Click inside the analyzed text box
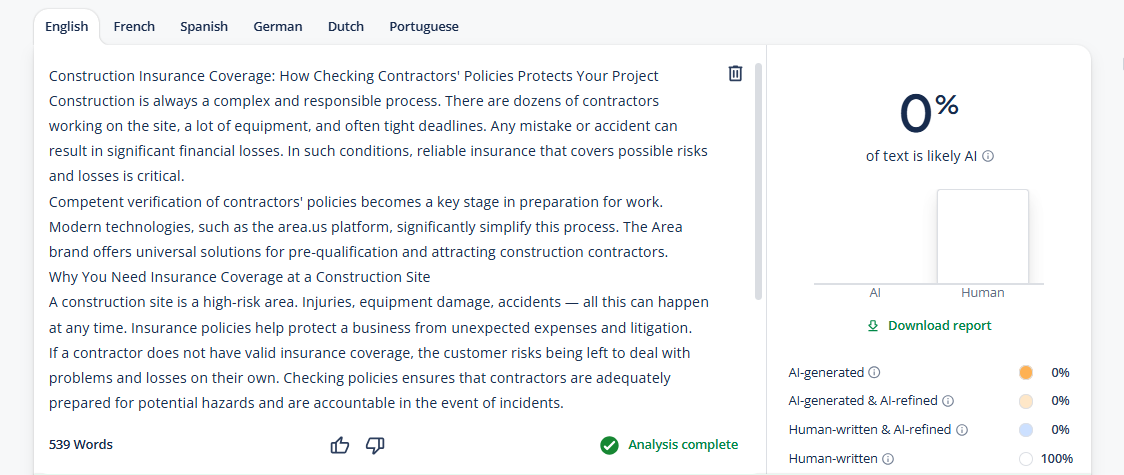Image resolution: width=1124 pixels, height=475 pixels. click(x=378, y=239)
